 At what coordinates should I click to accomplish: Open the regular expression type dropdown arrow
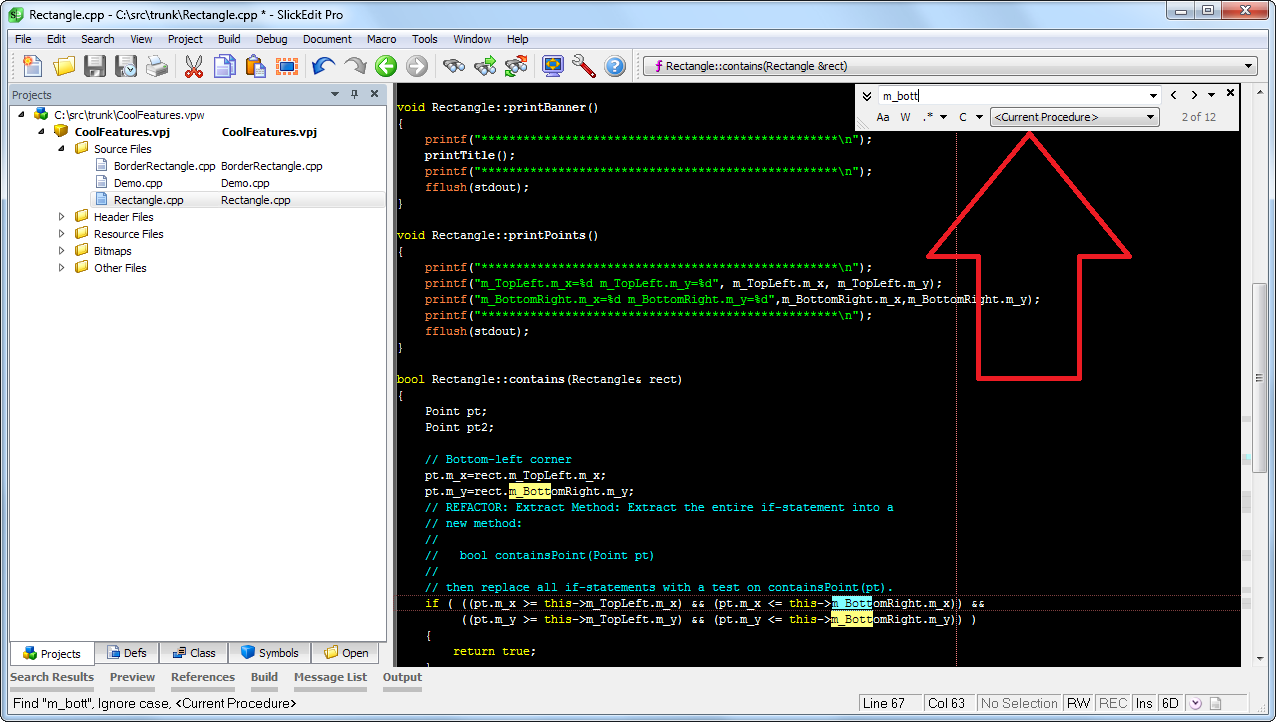pyautogui.click(x=944, y=117)
